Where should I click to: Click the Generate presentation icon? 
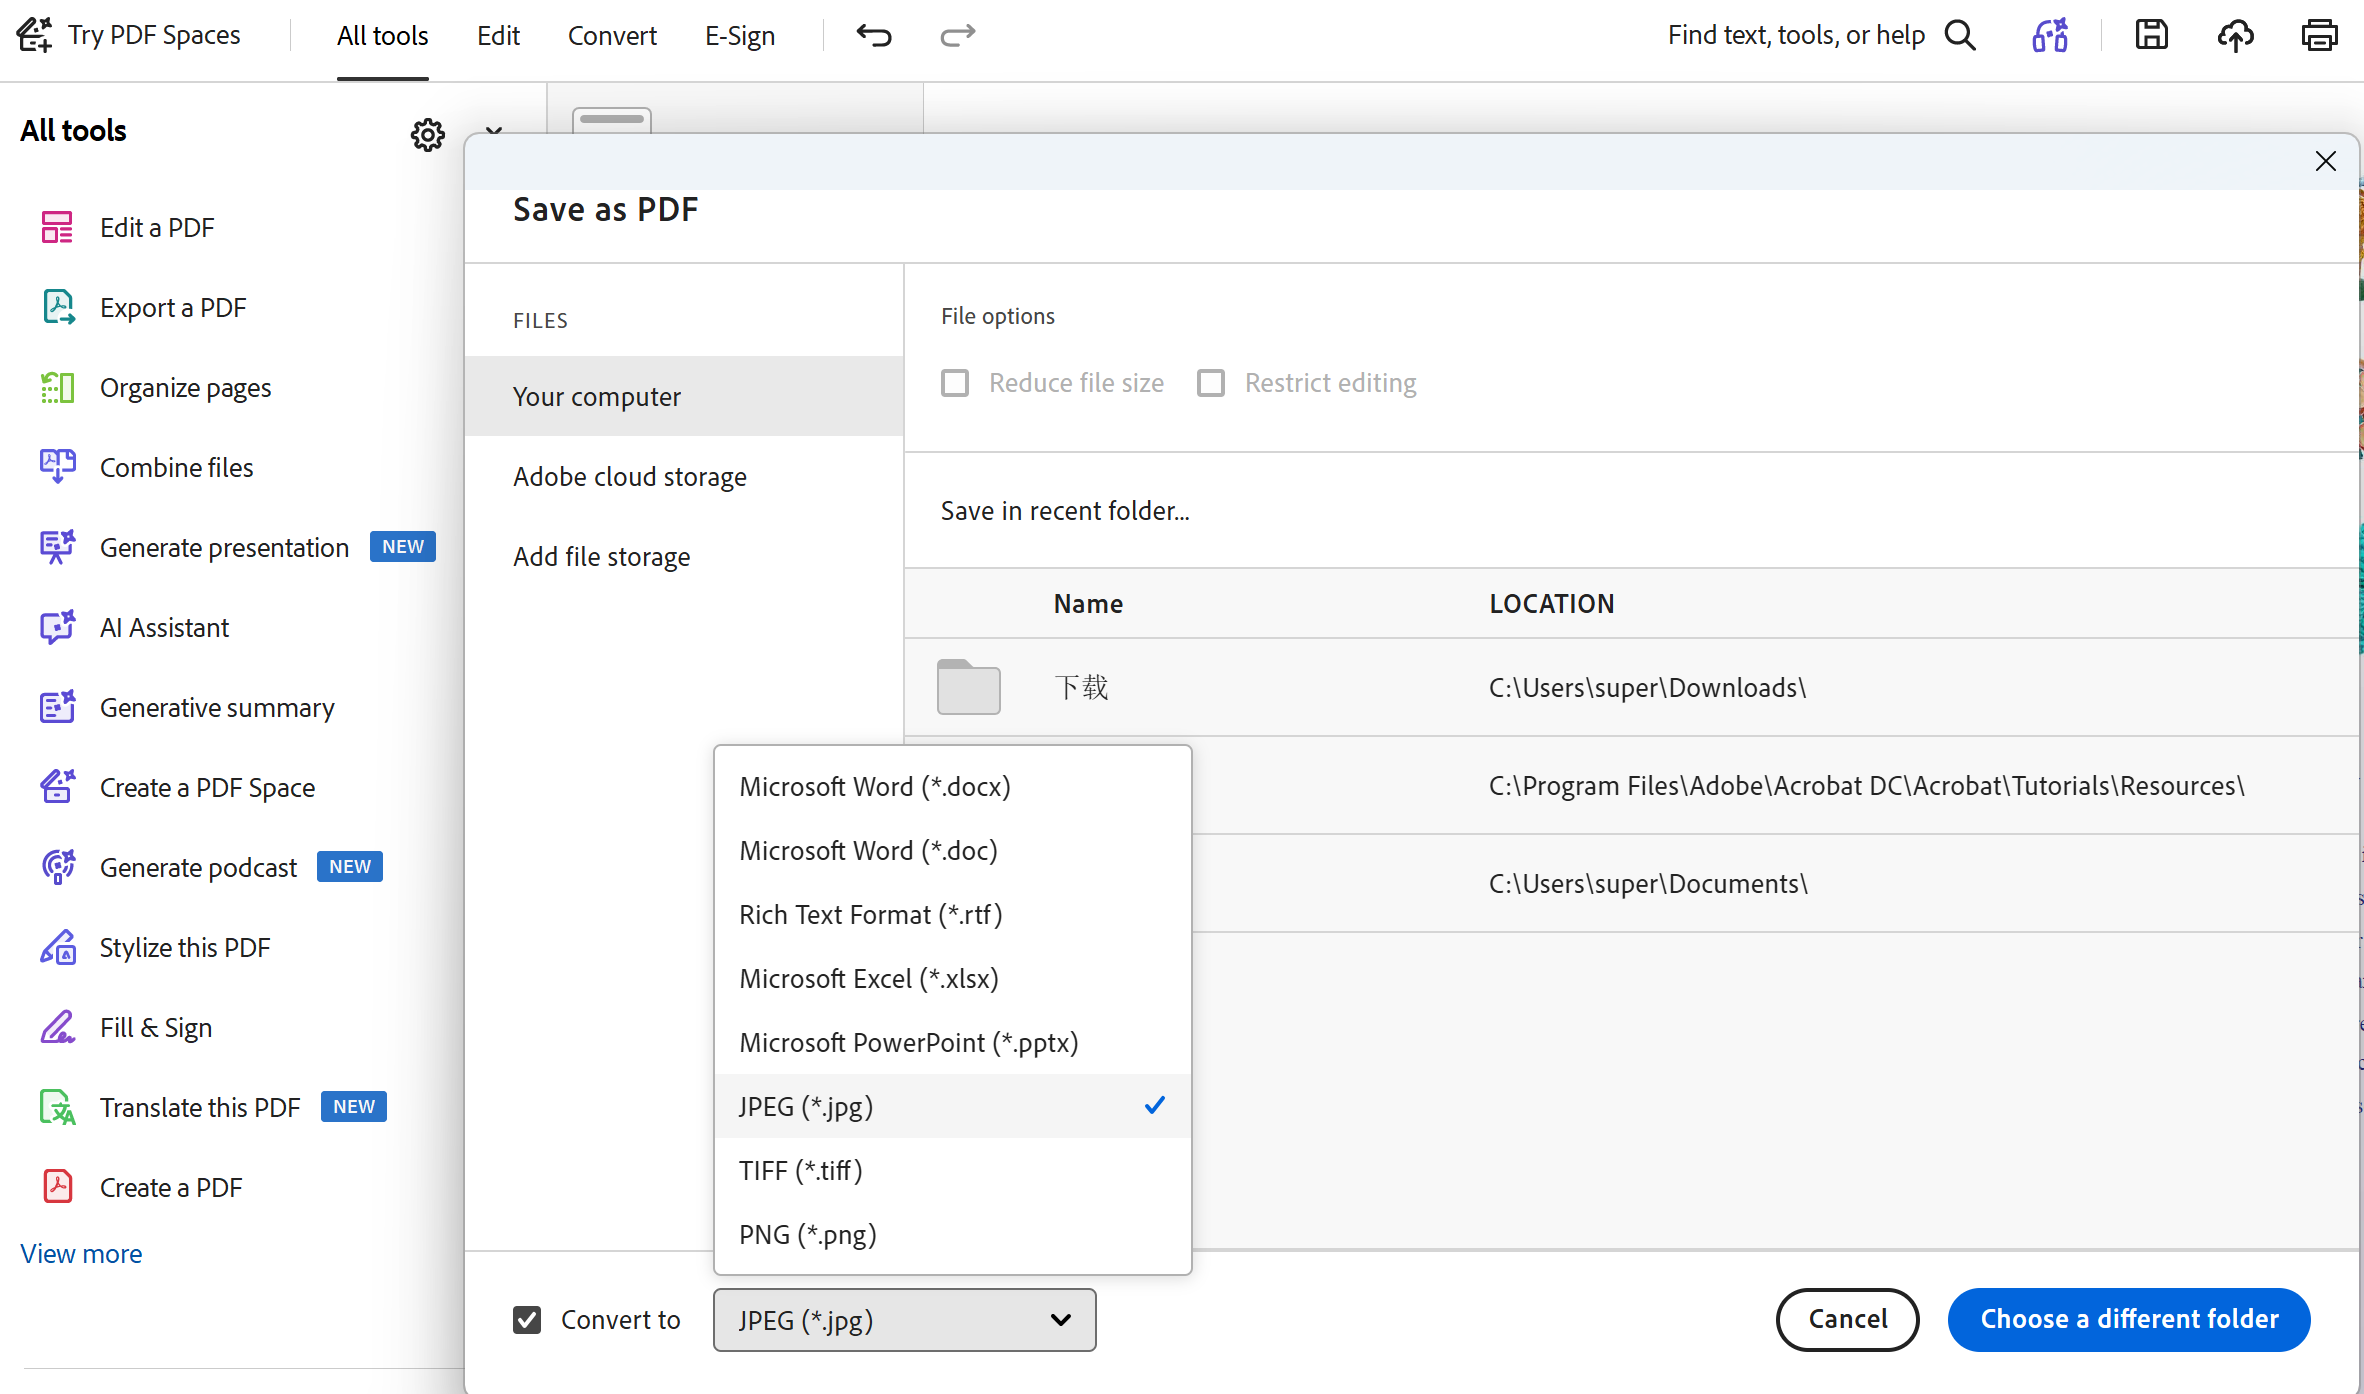(x=57, y=547)
